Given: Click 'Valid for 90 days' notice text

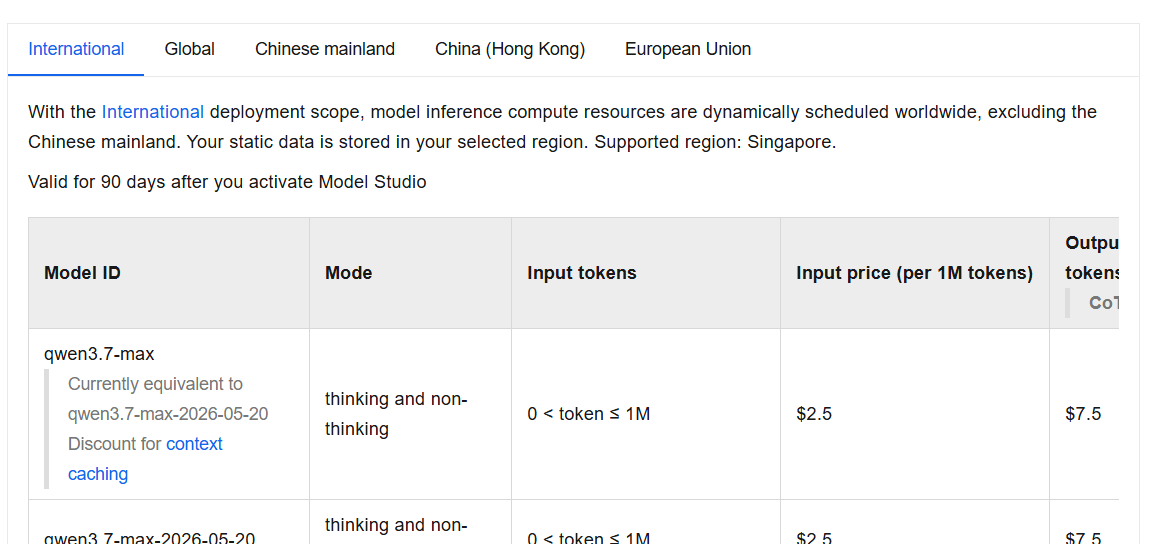Looking at the screenshot, I should coord(227,181).
